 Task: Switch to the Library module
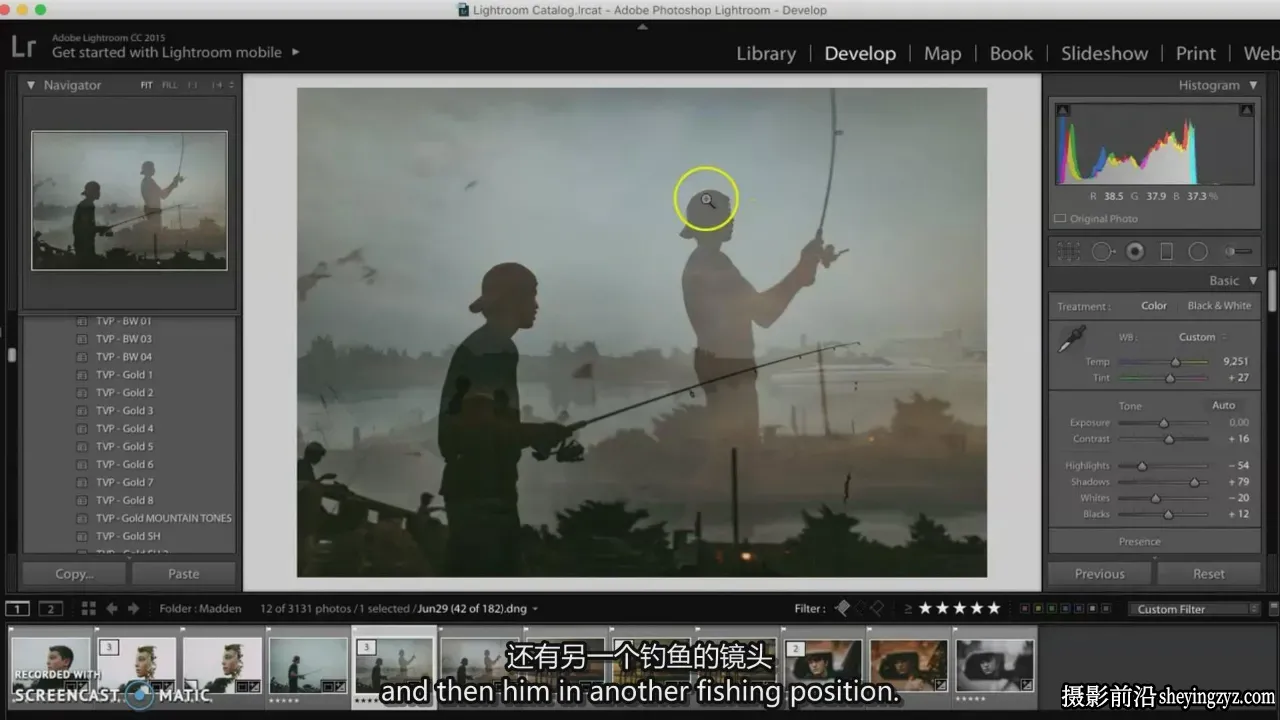(766, 54)
